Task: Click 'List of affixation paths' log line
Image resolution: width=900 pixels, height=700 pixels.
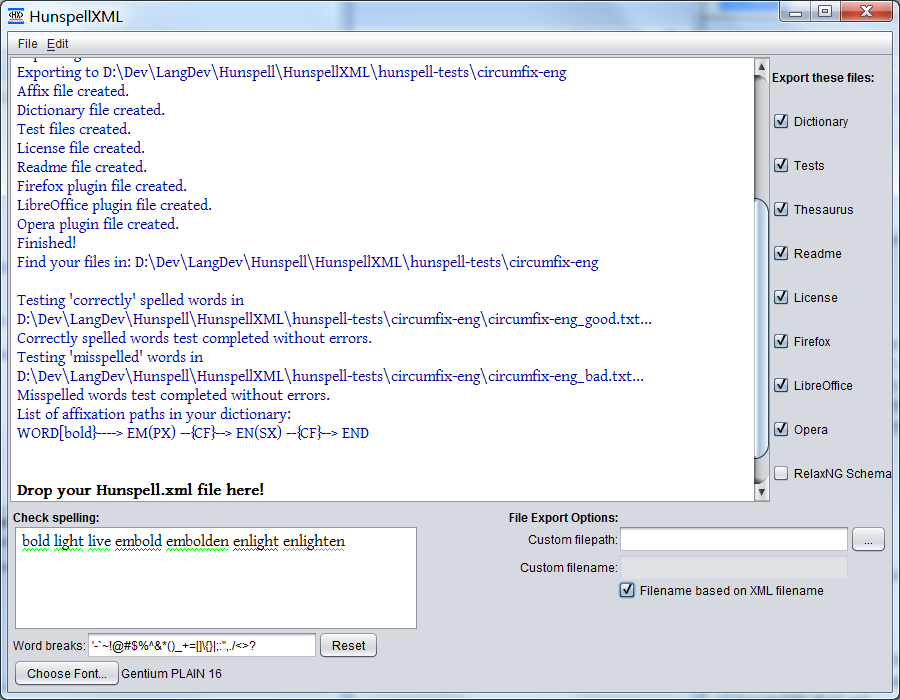Action: [154, 414]
